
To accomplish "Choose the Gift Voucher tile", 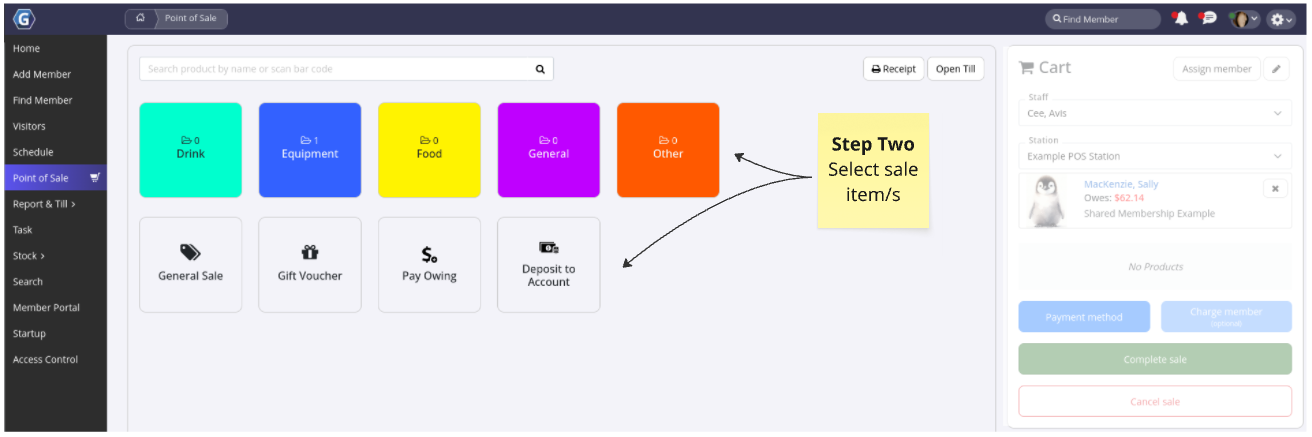I will click(310, 265).
